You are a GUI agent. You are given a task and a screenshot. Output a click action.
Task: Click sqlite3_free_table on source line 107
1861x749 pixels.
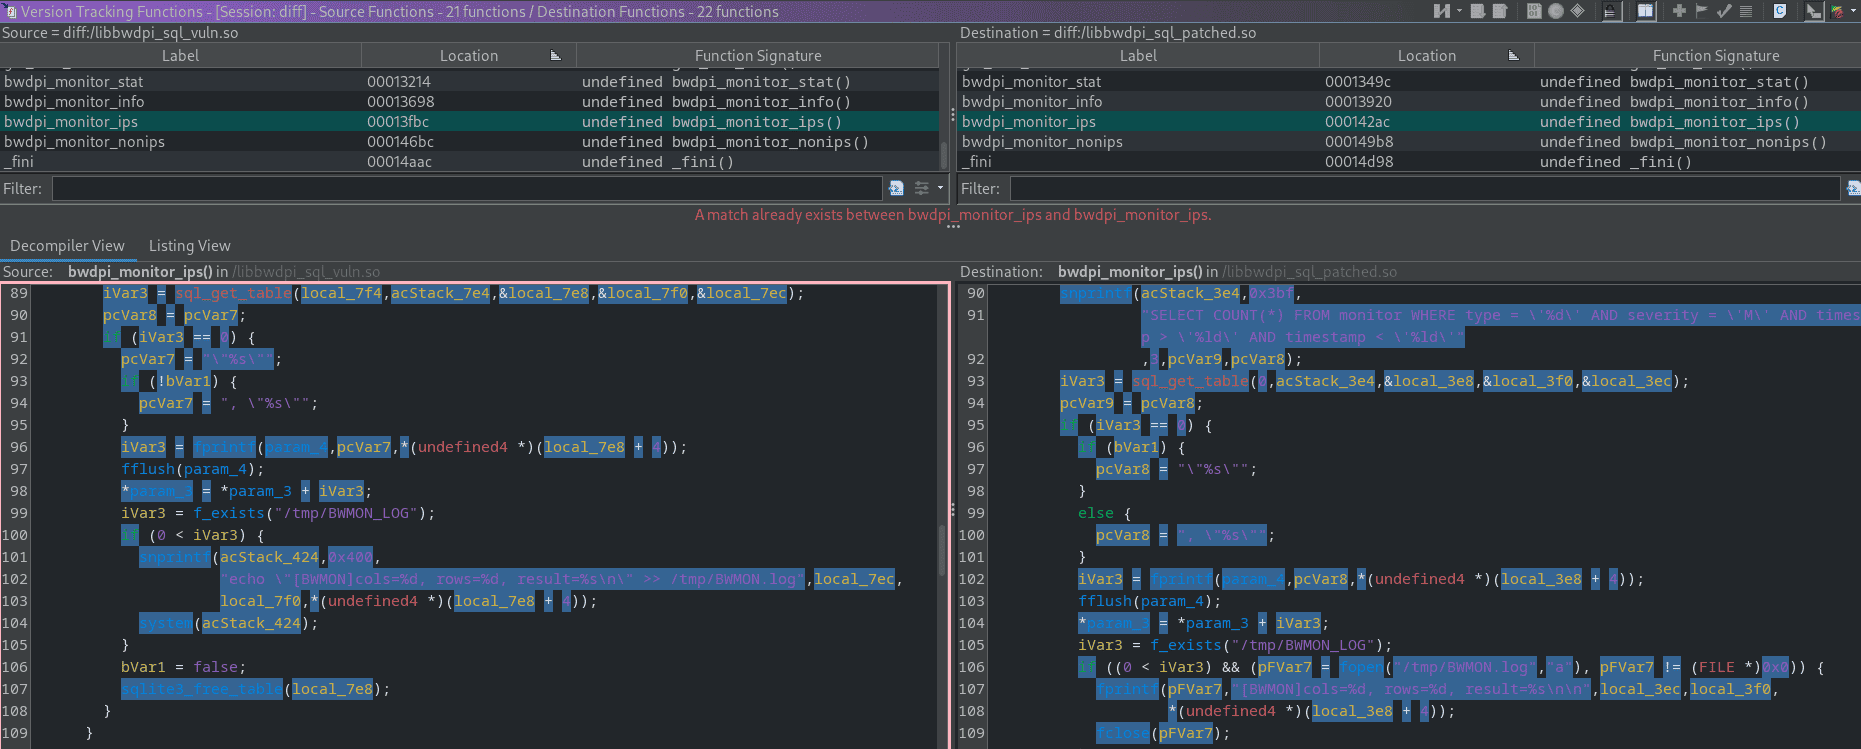click(202, 689)
